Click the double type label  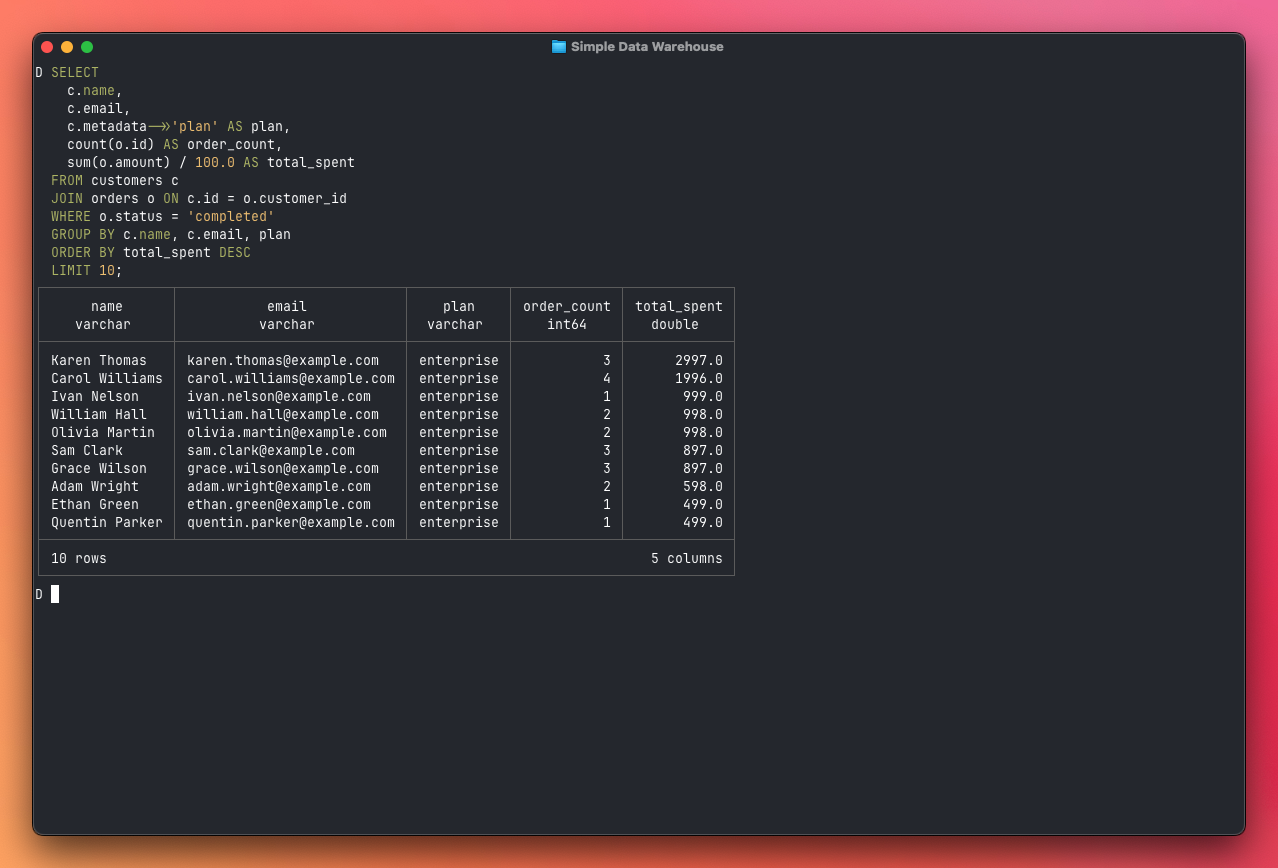click(675, 325)
